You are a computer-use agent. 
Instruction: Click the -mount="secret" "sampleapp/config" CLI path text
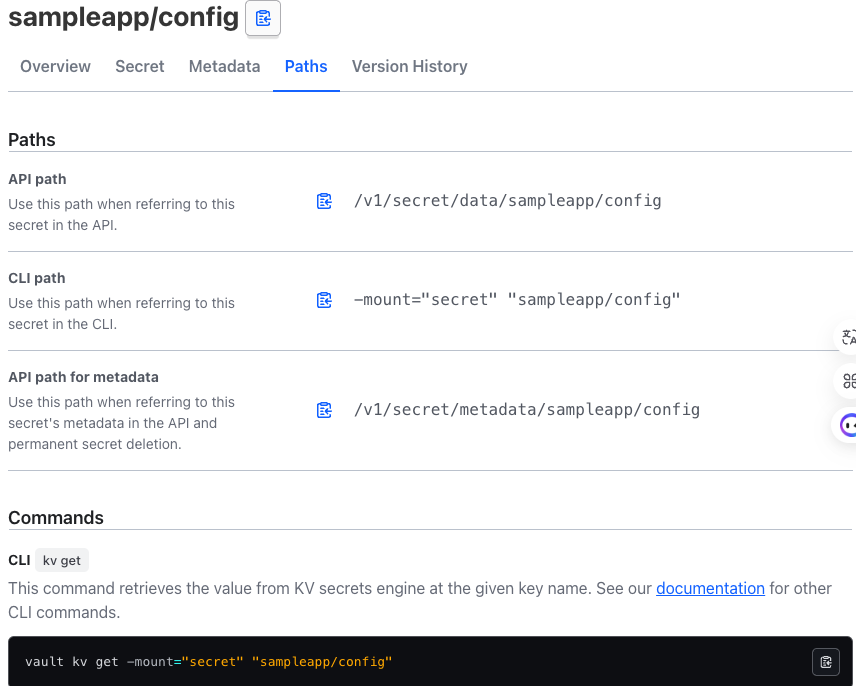click(x=517, y=300)
